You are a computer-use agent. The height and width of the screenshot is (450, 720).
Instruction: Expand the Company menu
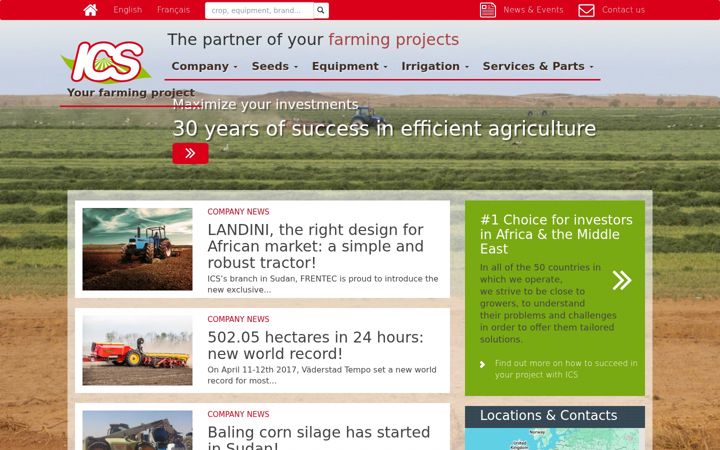[x=204, y=66]
